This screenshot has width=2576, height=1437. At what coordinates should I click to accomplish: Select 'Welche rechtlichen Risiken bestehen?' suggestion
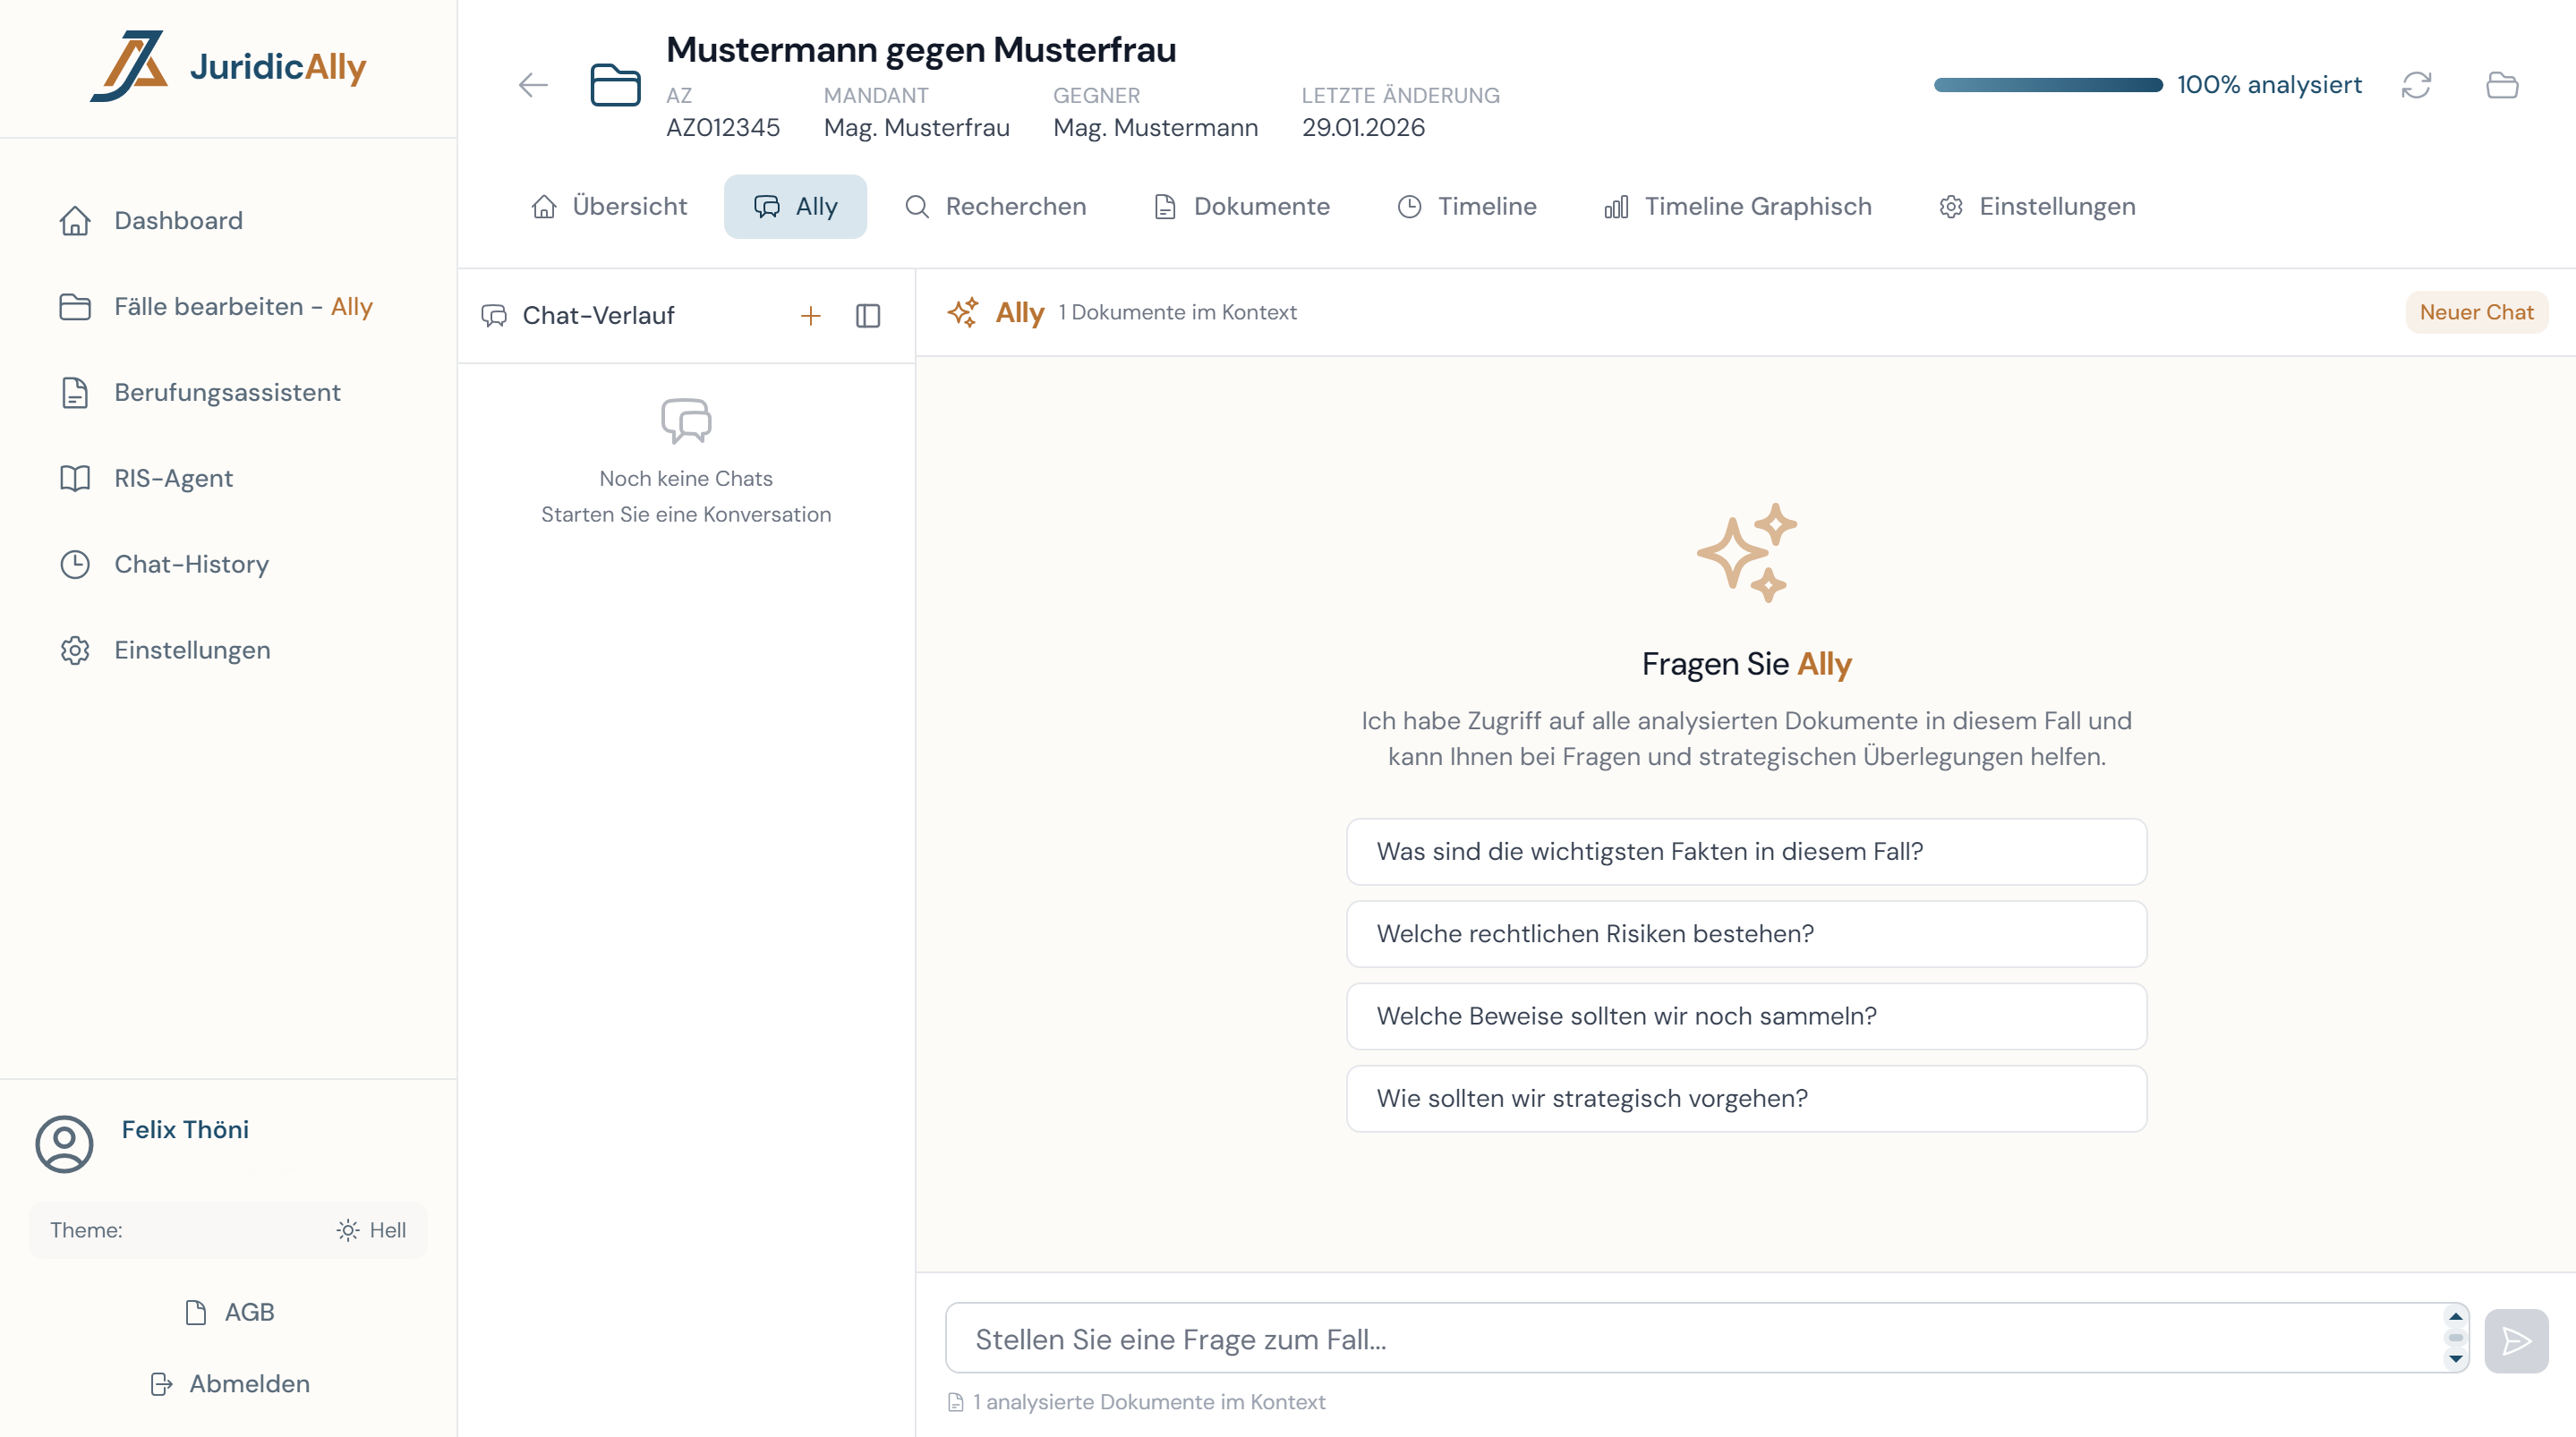click(x=1746, y=933)
